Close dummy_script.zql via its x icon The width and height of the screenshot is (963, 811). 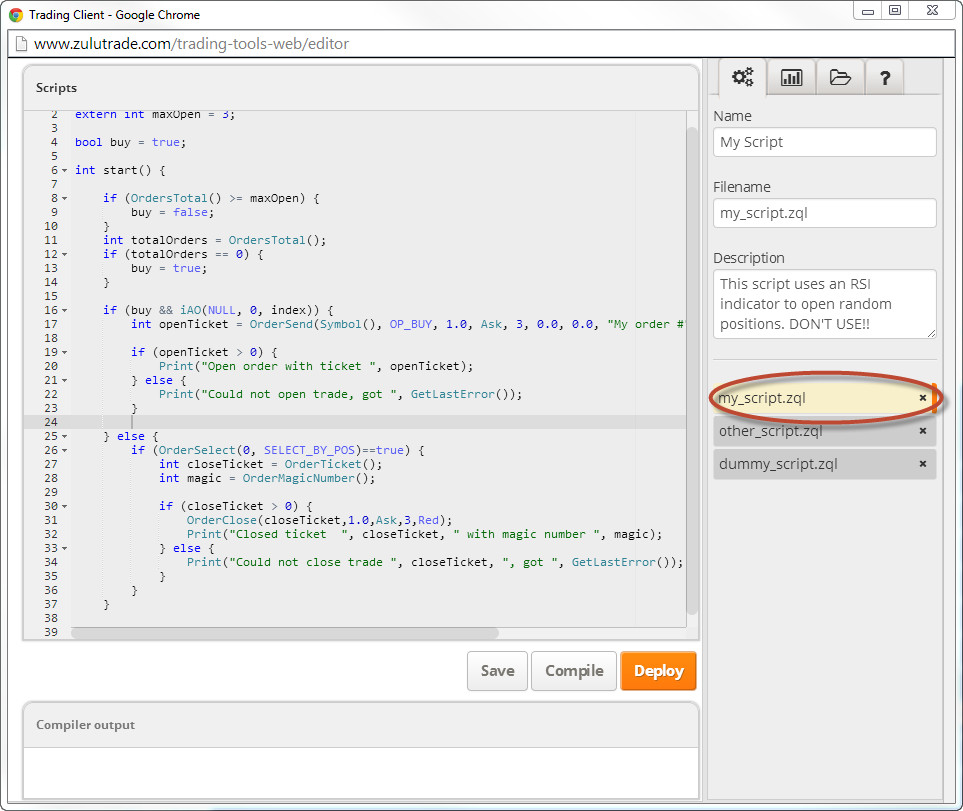[923, 464]
